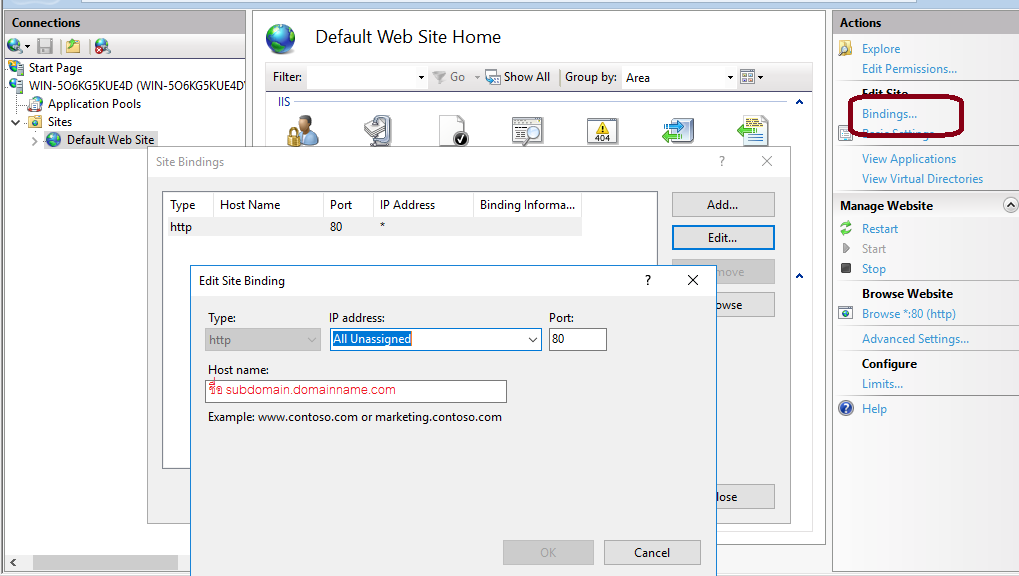Click the Limits... link under Configure
This screenshot has height=576, width=1019.
(x=882, y=384)
